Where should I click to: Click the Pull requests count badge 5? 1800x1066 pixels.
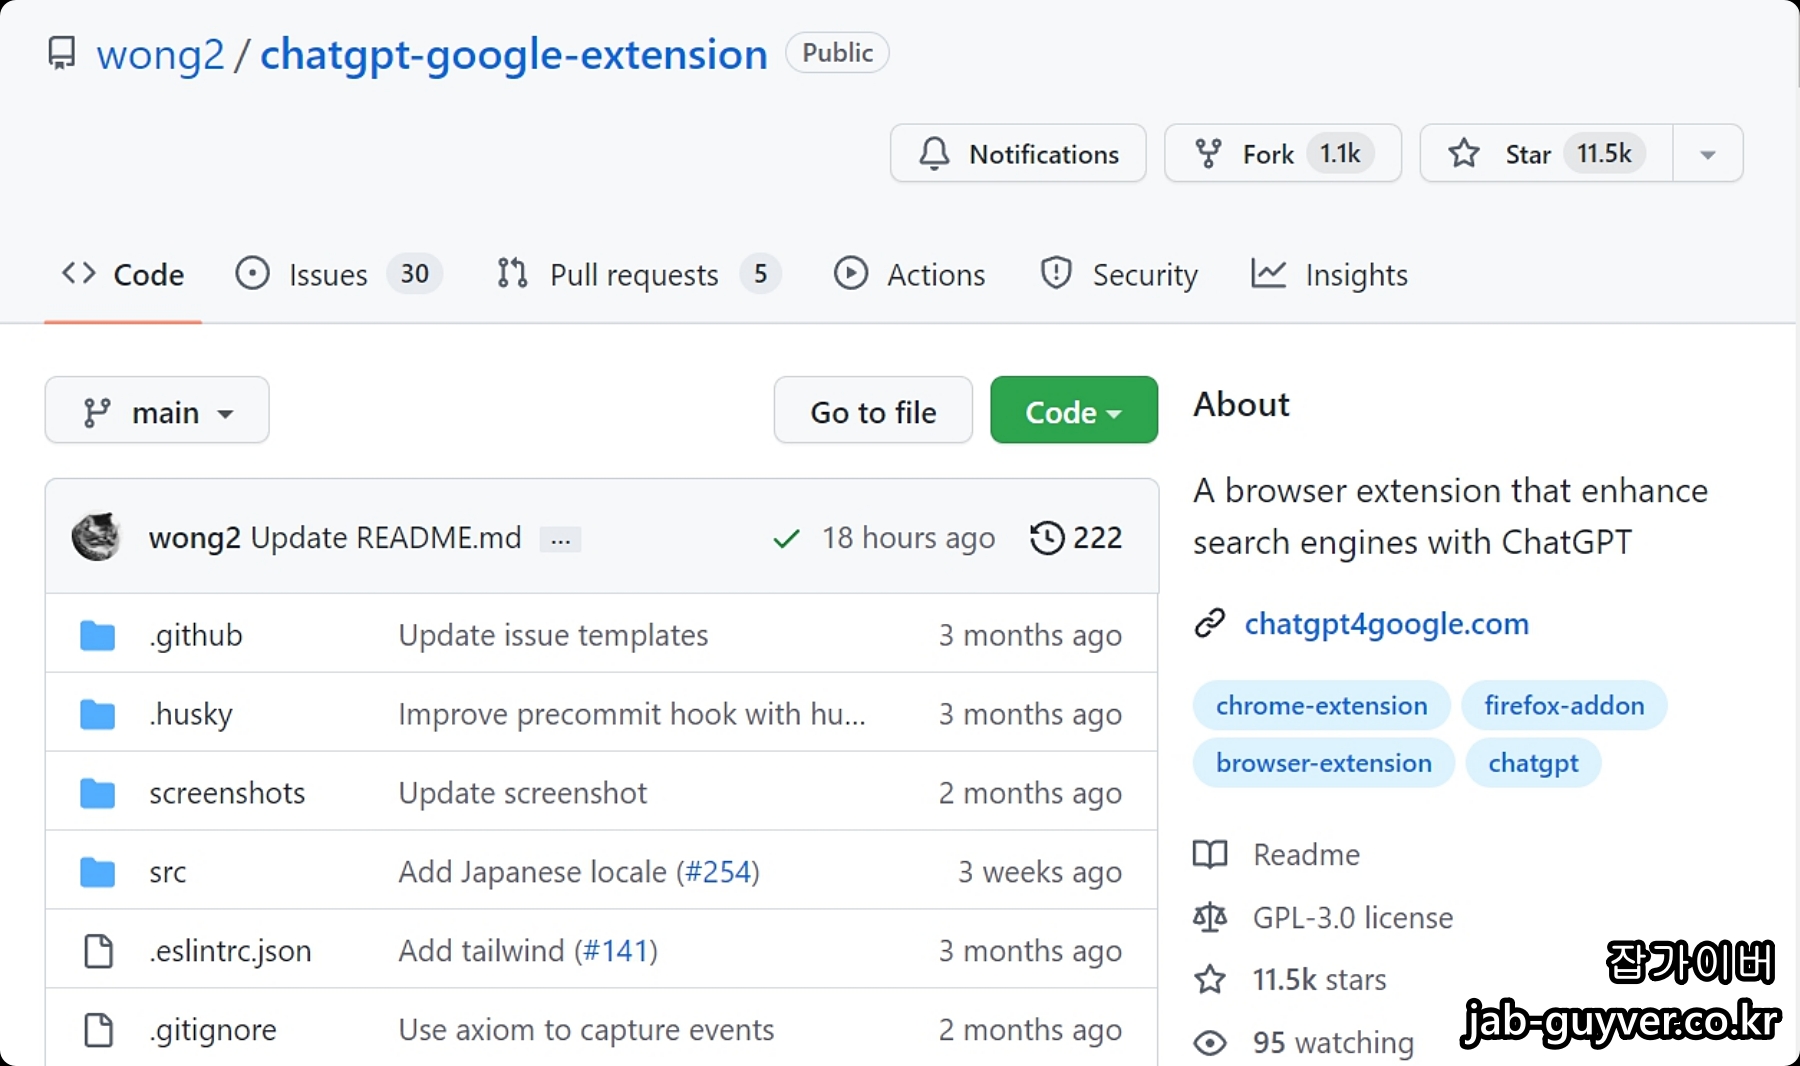[x=760, y=274]
